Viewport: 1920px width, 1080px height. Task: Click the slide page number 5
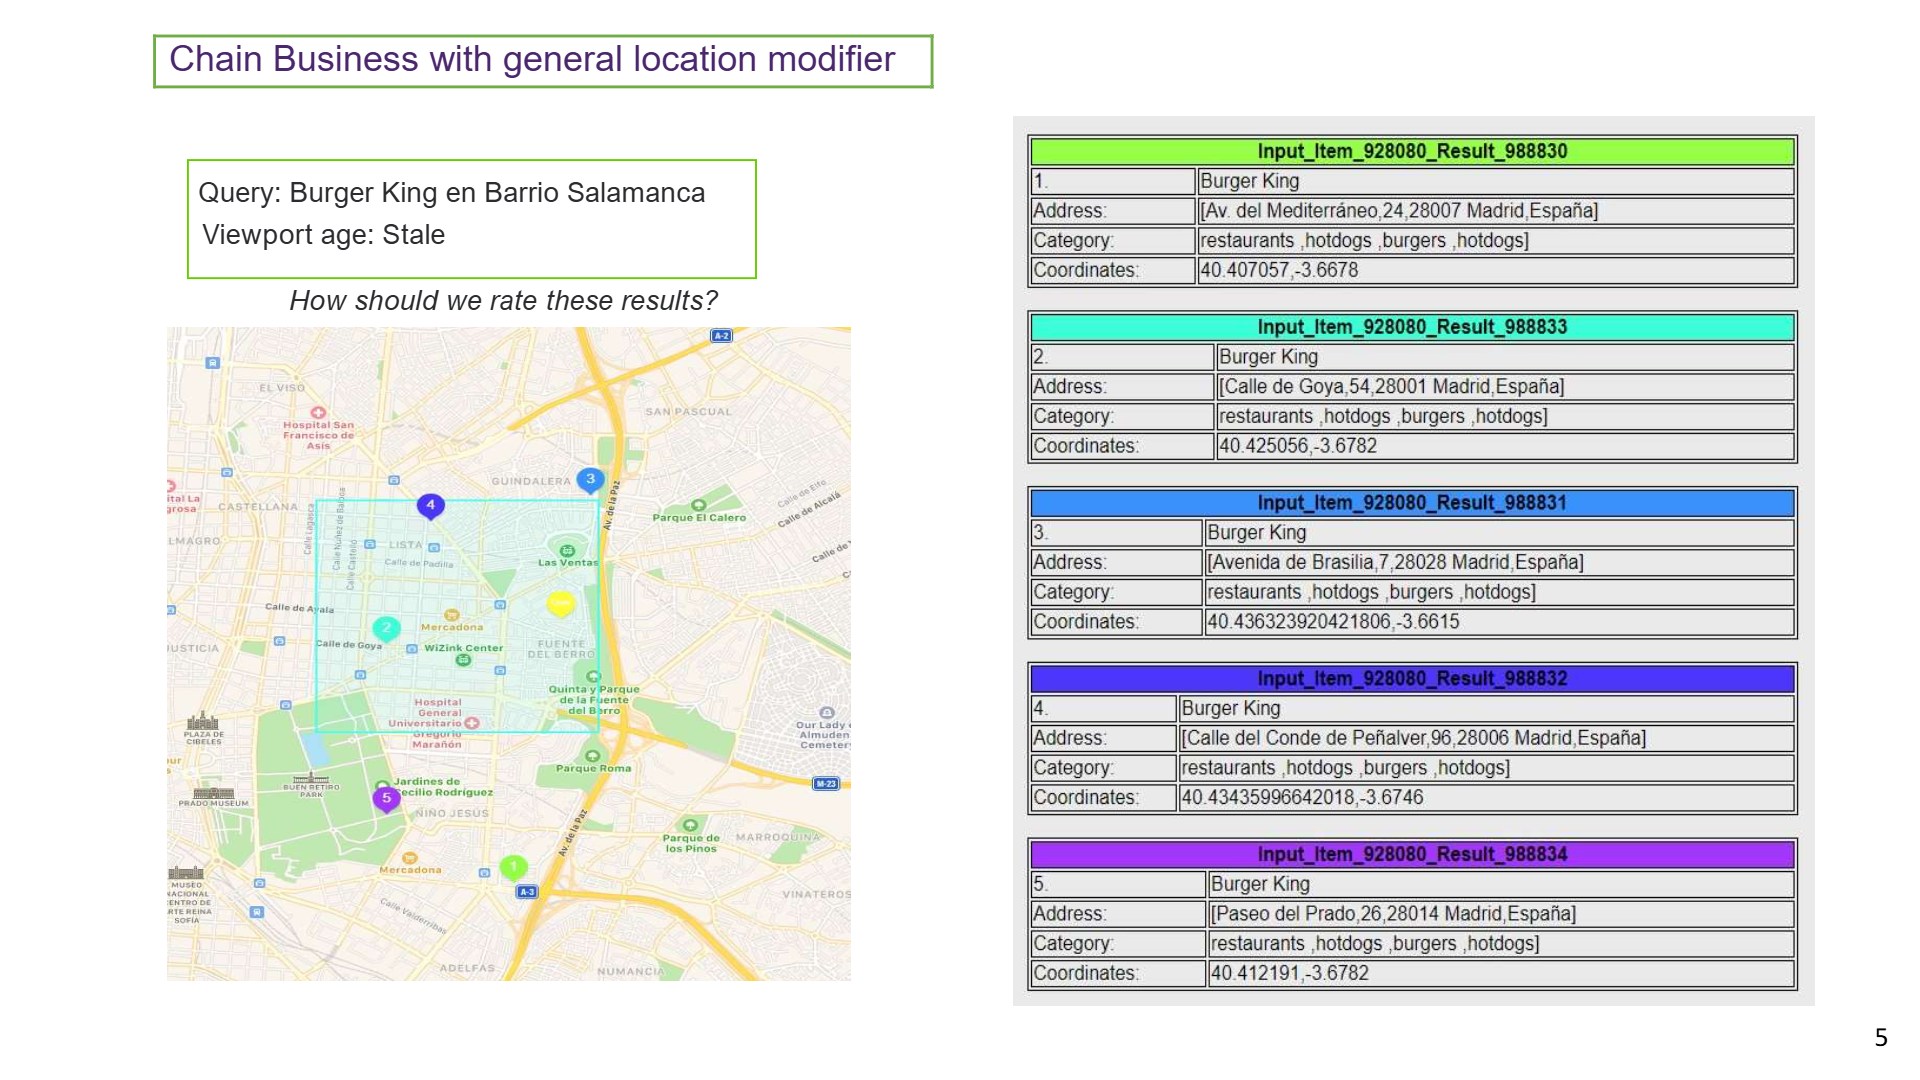[x=1881, y=1038]
